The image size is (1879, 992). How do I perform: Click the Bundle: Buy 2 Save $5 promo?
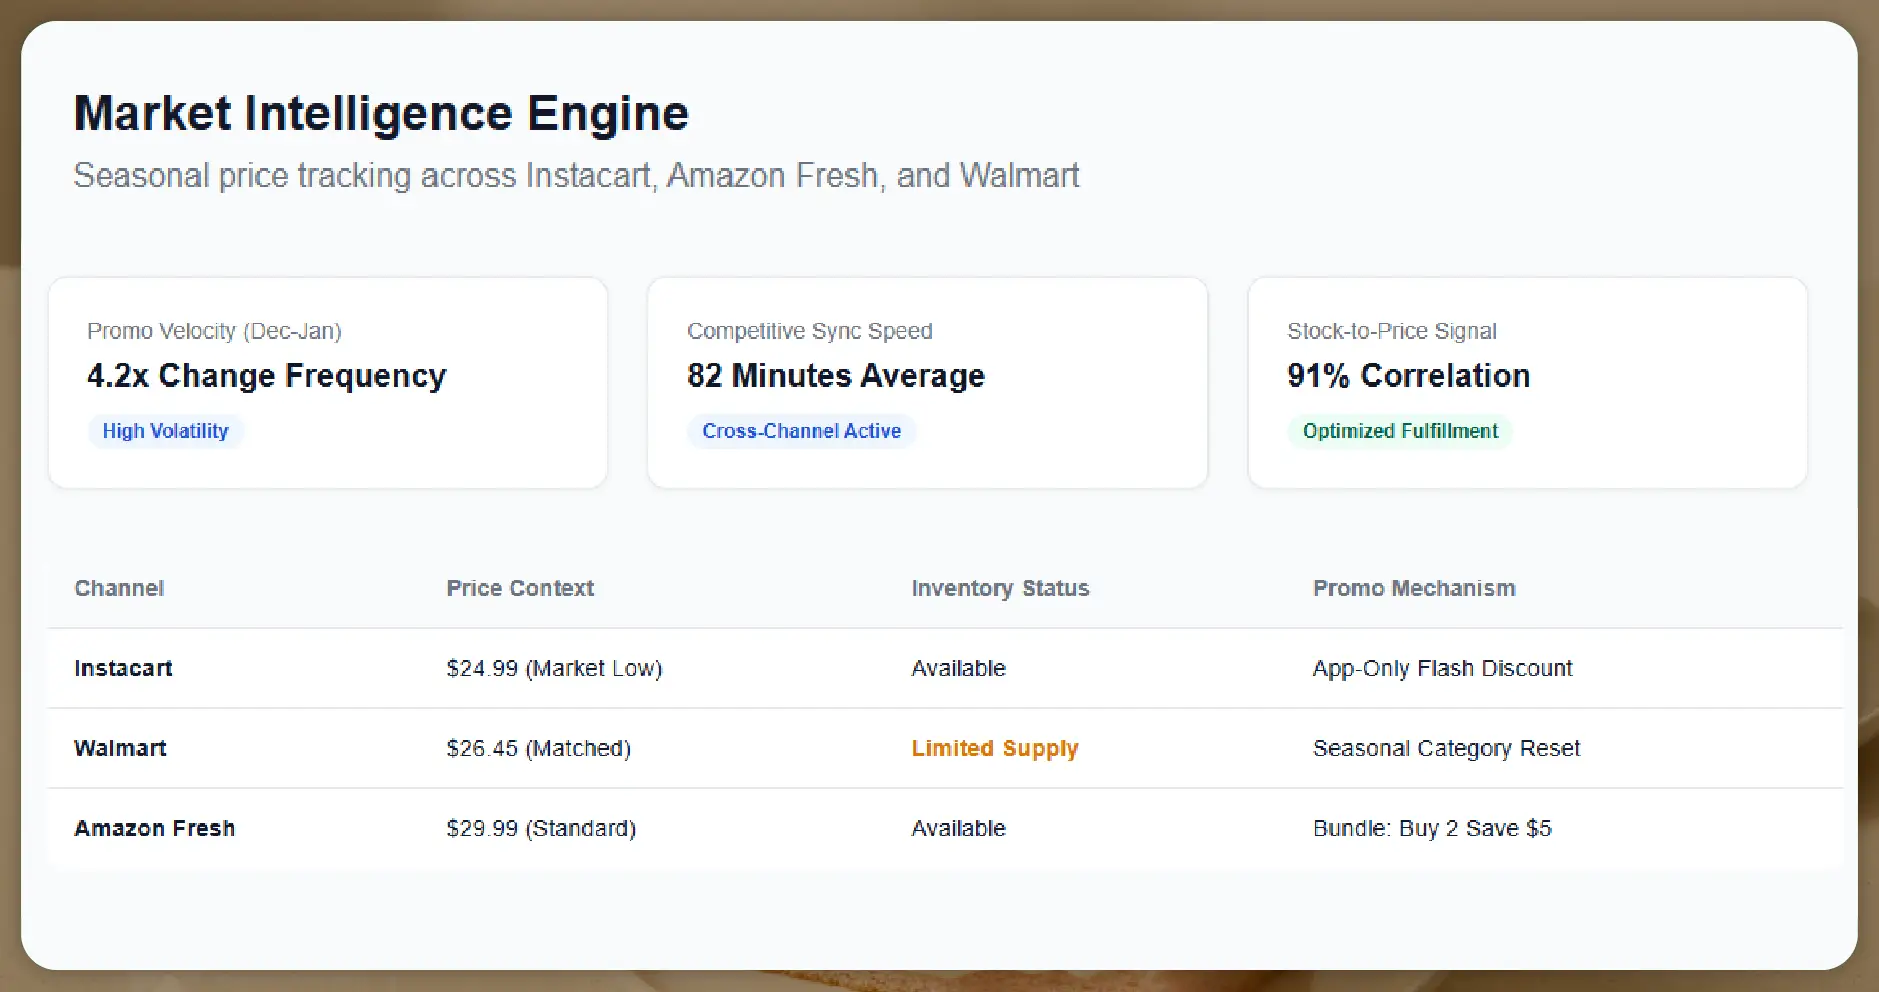click(1431, 828)
